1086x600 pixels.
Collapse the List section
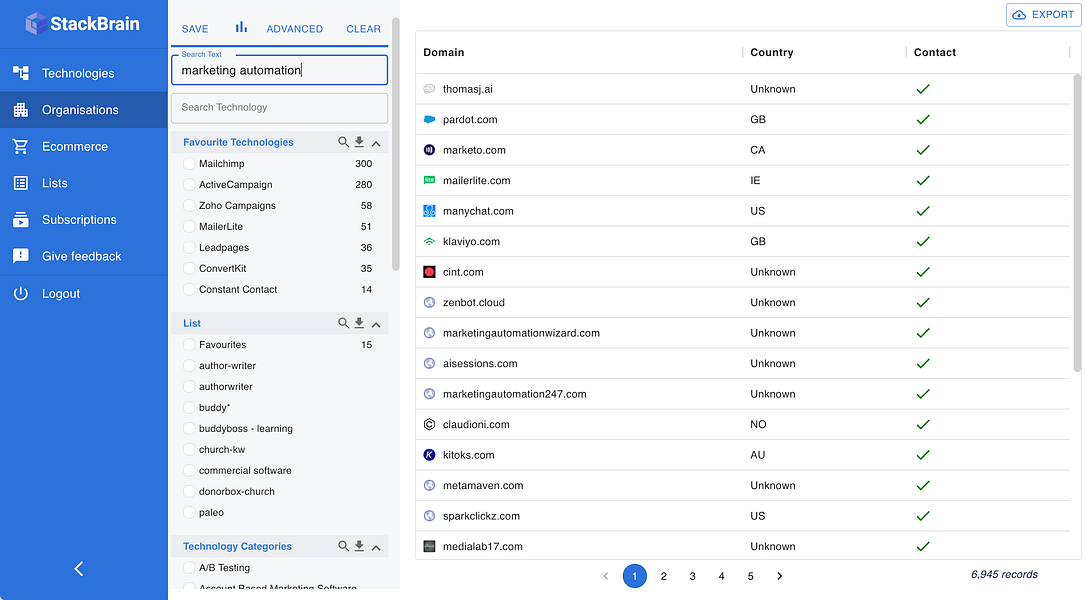coord(376,324)
